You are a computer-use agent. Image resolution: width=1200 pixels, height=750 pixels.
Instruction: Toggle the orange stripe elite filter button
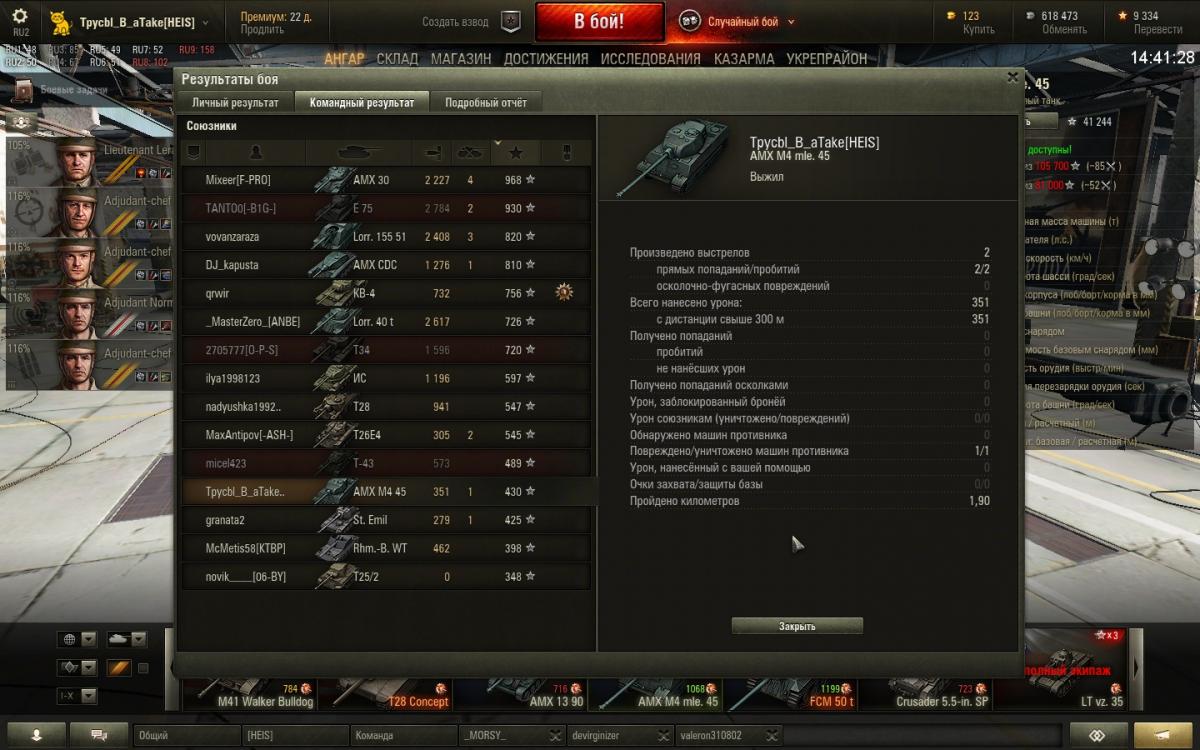pos(118,667)
